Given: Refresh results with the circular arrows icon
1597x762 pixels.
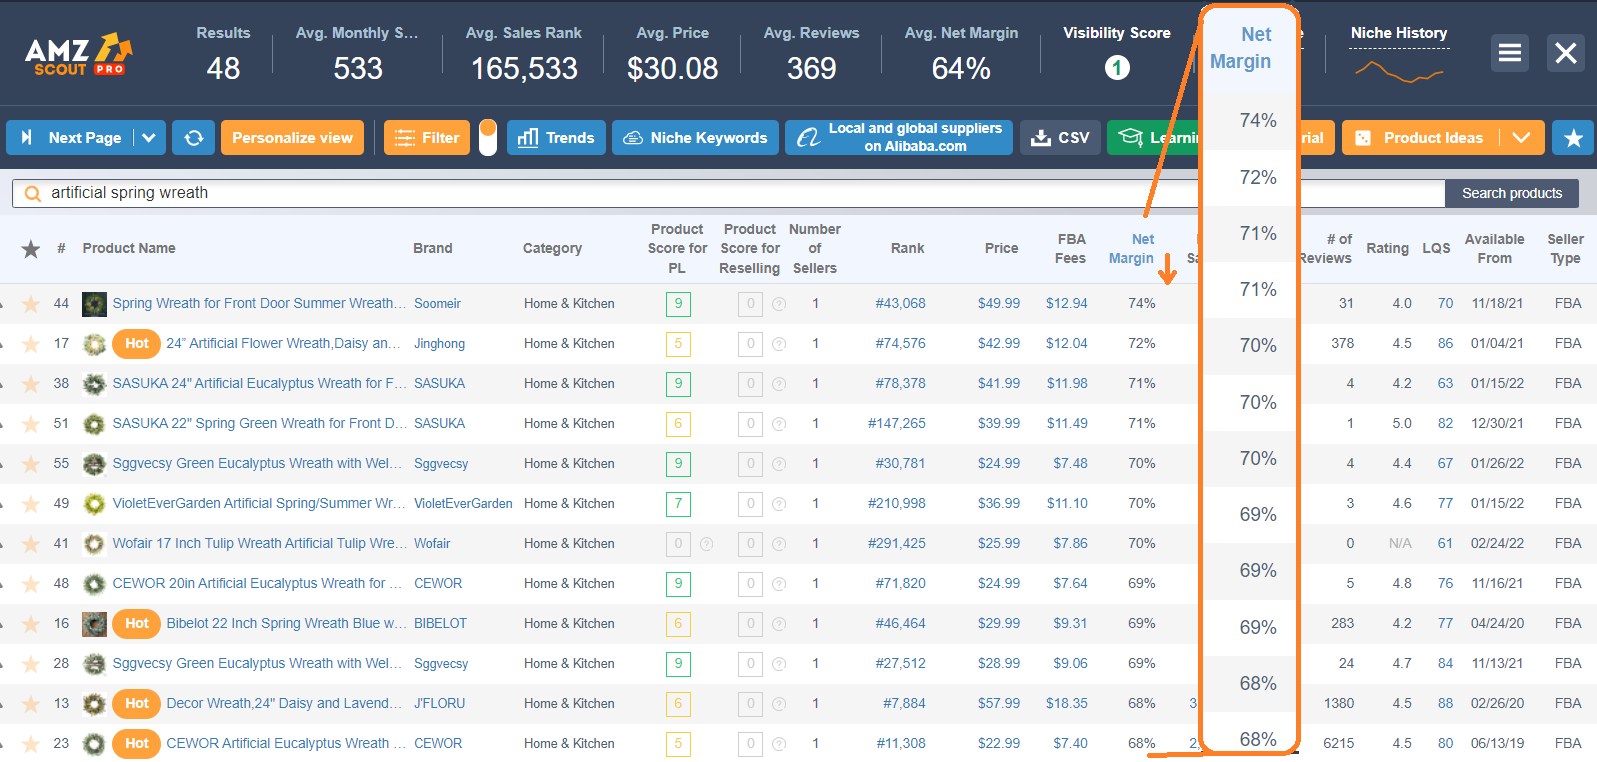Looking at the screenshot, I should click(x=194, y=138).
